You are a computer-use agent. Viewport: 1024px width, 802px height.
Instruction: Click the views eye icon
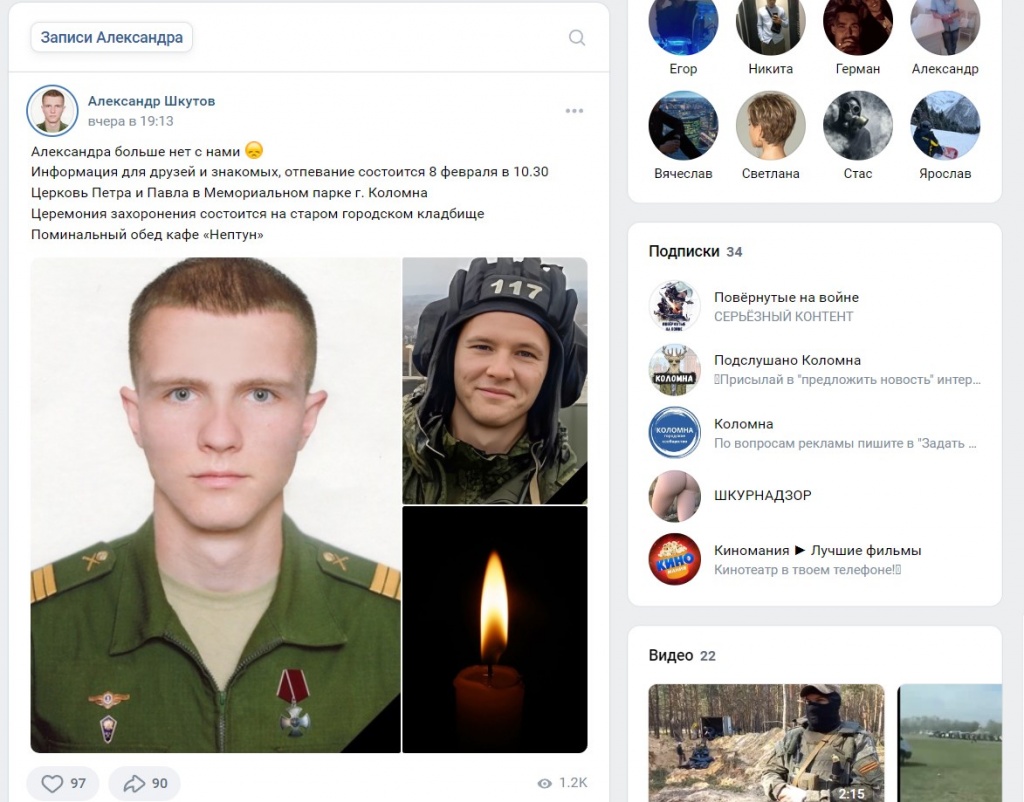545,783
